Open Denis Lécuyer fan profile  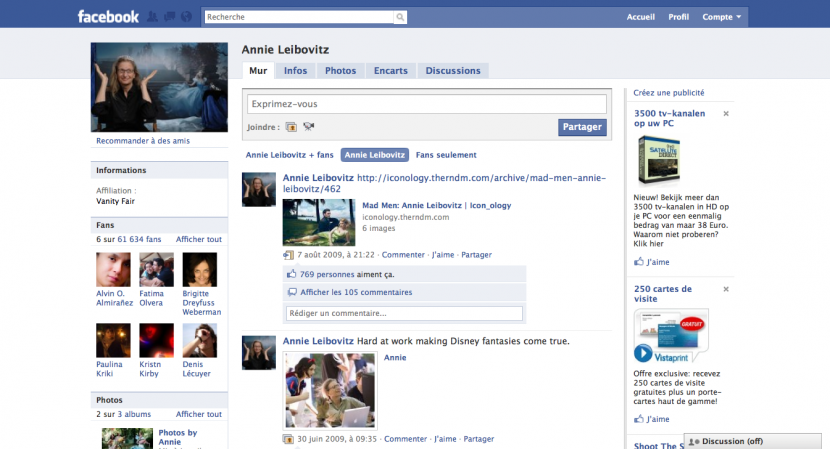point(200,340)
